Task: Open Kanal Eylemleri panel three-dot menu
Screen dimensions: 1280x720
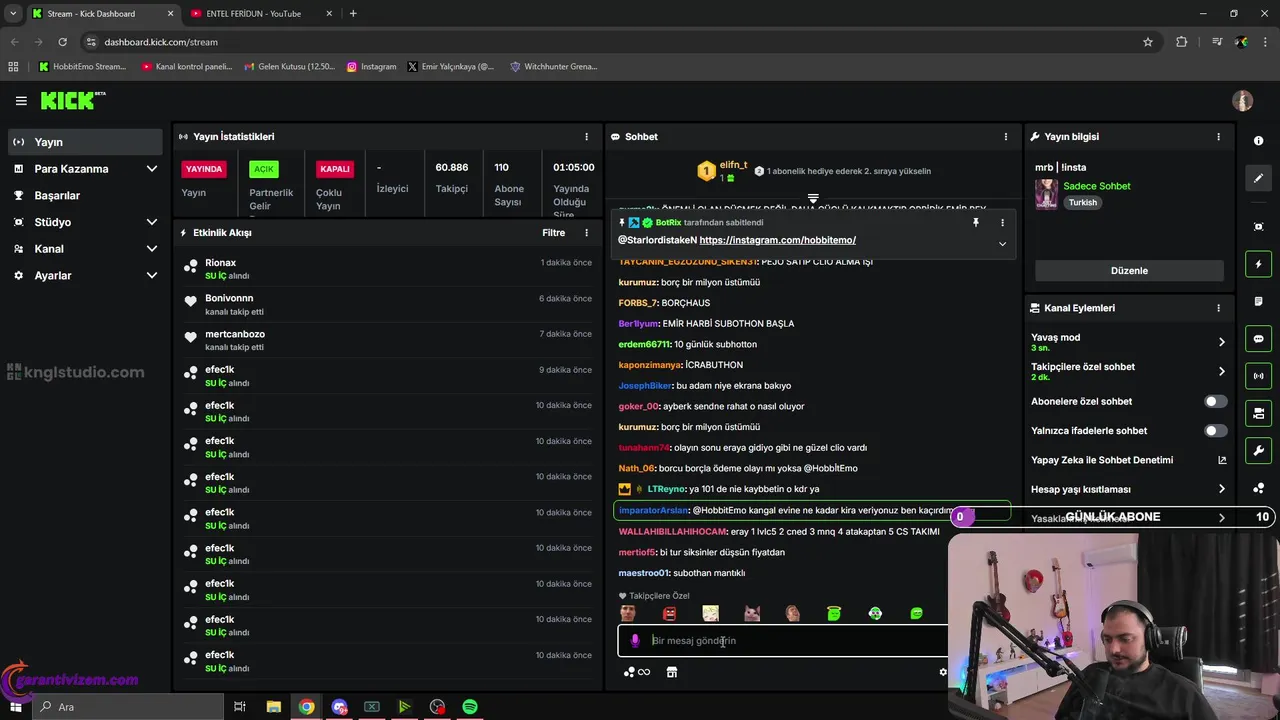Action: pos(1218,308)
